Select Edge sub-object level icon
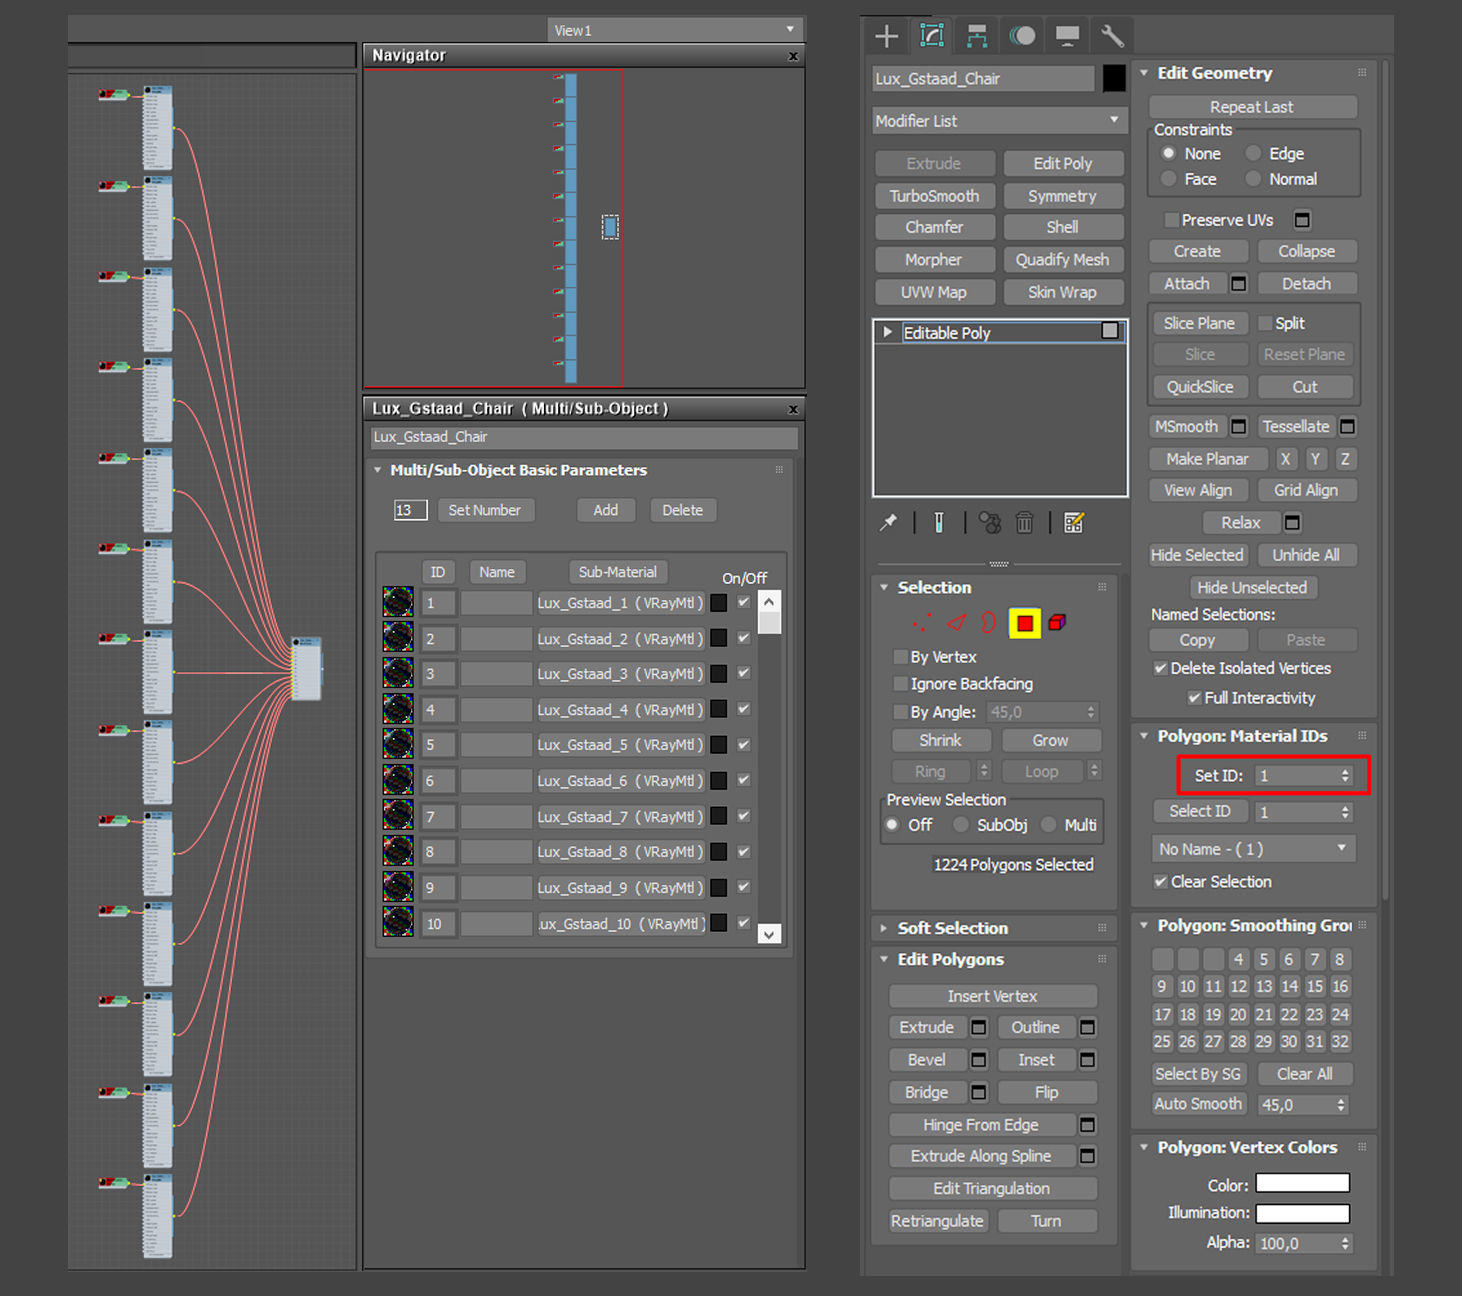 [x=957, y=623]
